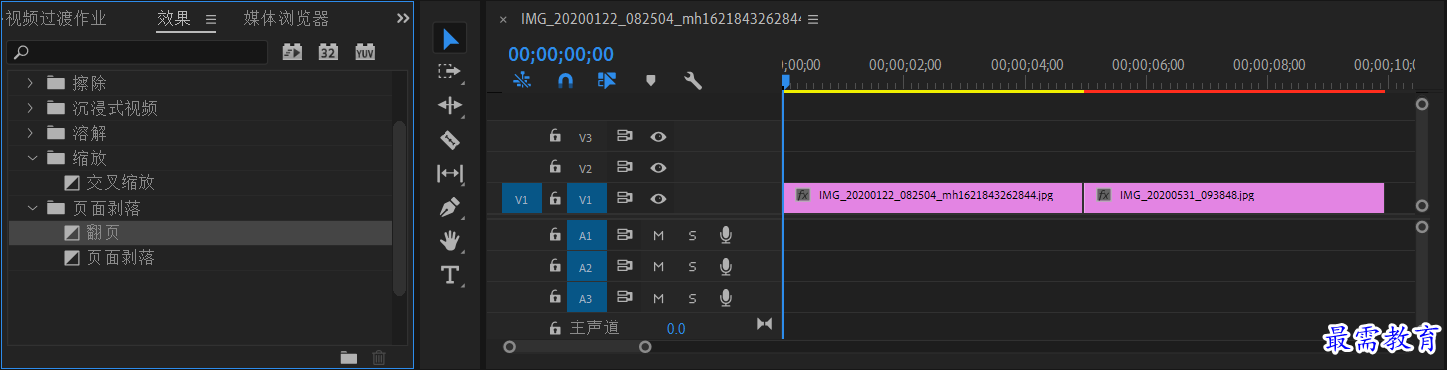Close the sequence tab
Screen dimensions: 1447x370
tap(503, 19)
